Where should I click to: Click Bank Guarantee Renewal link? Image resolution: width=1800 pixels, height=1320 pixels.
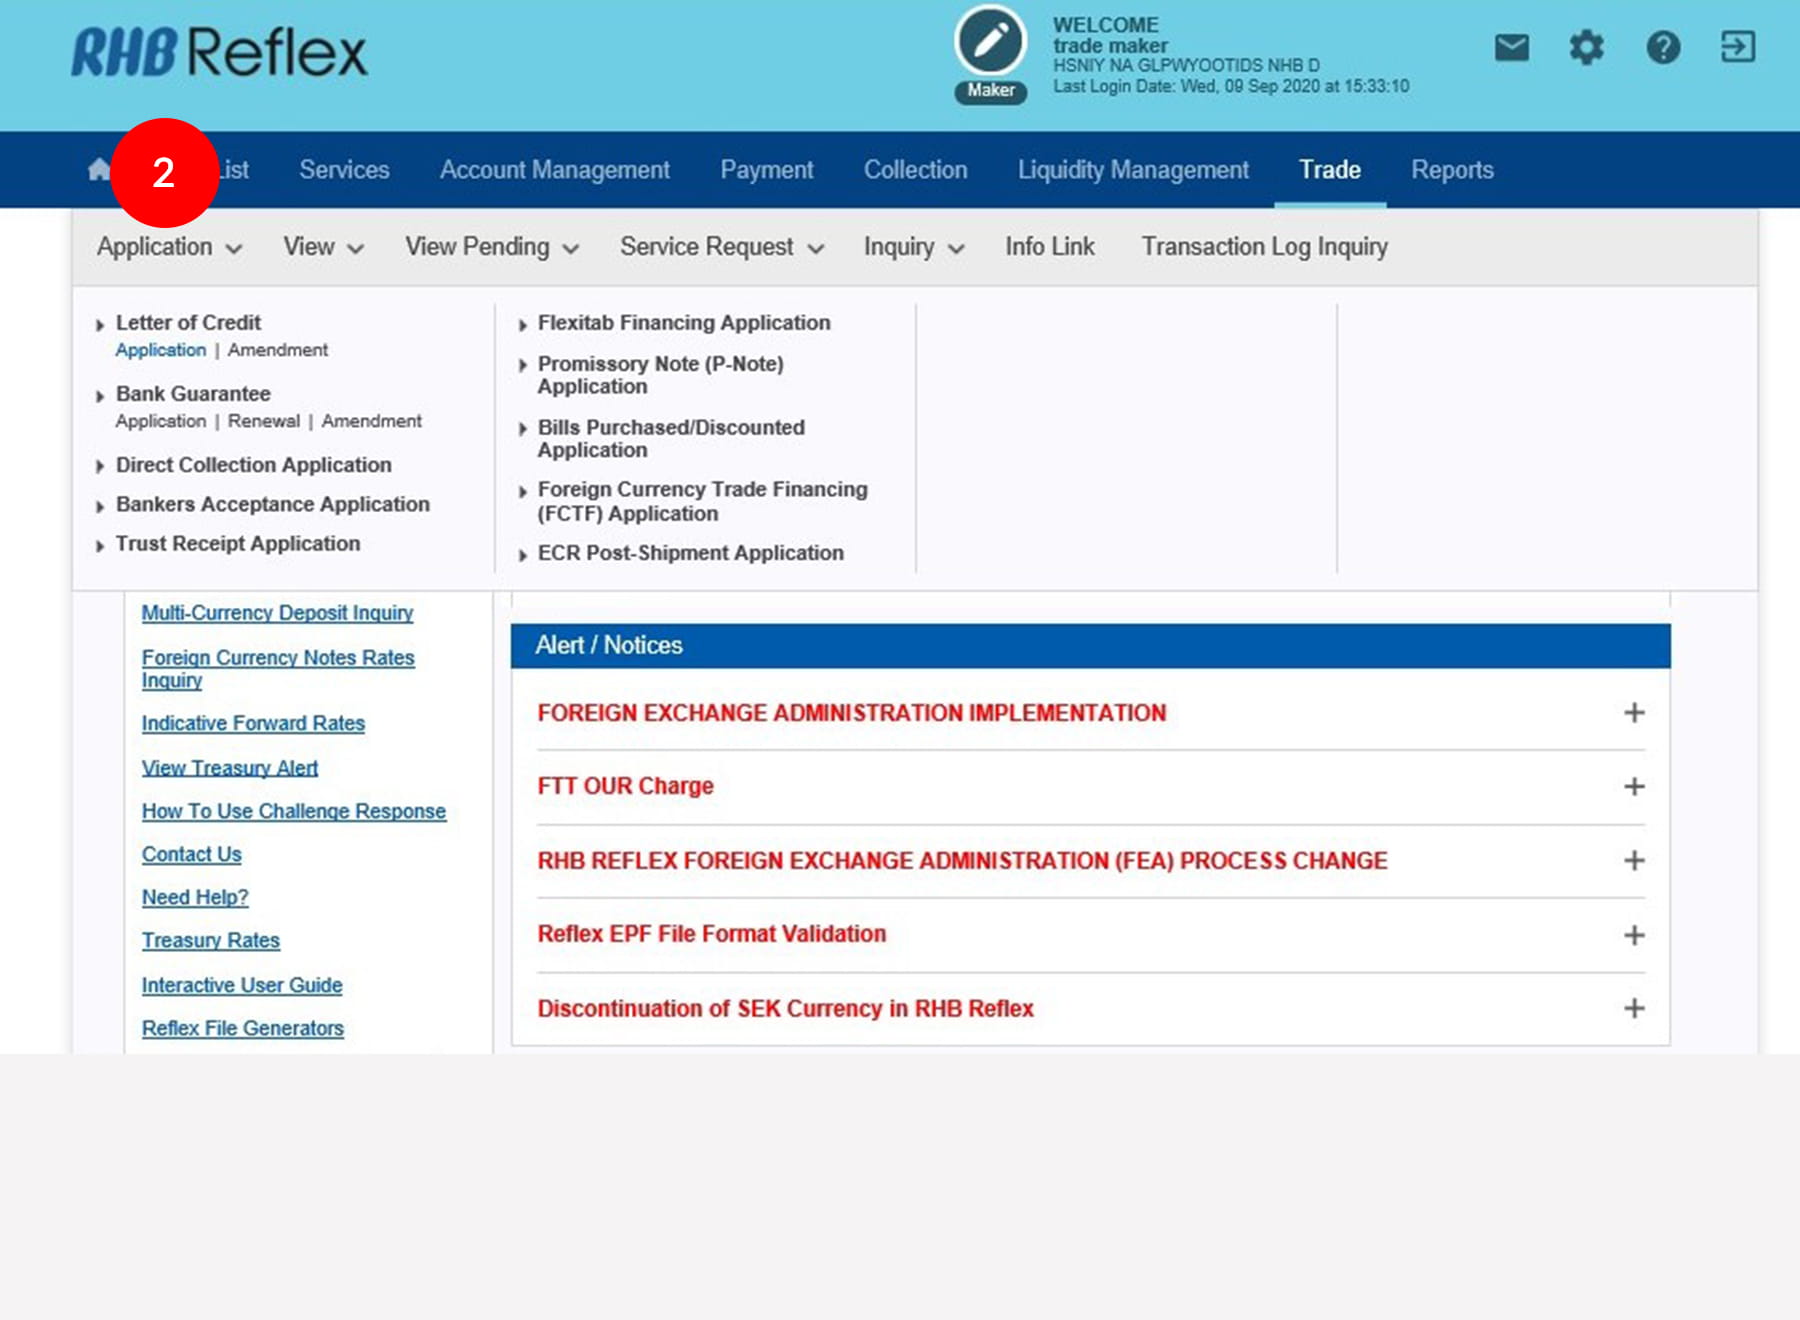(x=263, y=421)
